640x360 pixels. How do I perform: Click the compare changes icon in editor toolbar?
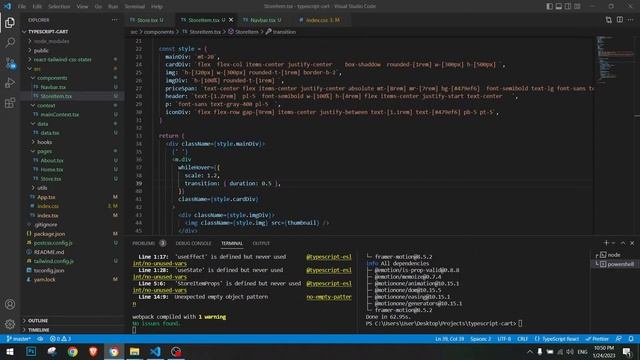point(609,20)
